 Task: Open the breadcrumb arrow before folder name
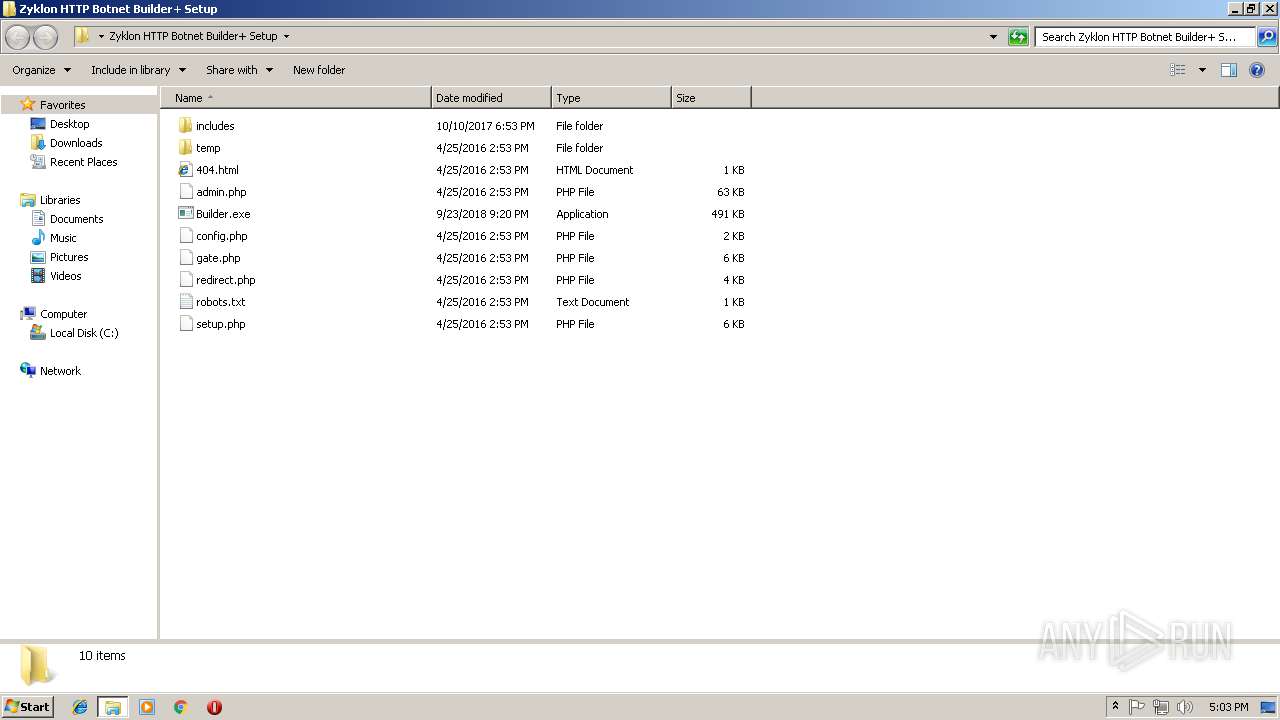click(101, 37)
